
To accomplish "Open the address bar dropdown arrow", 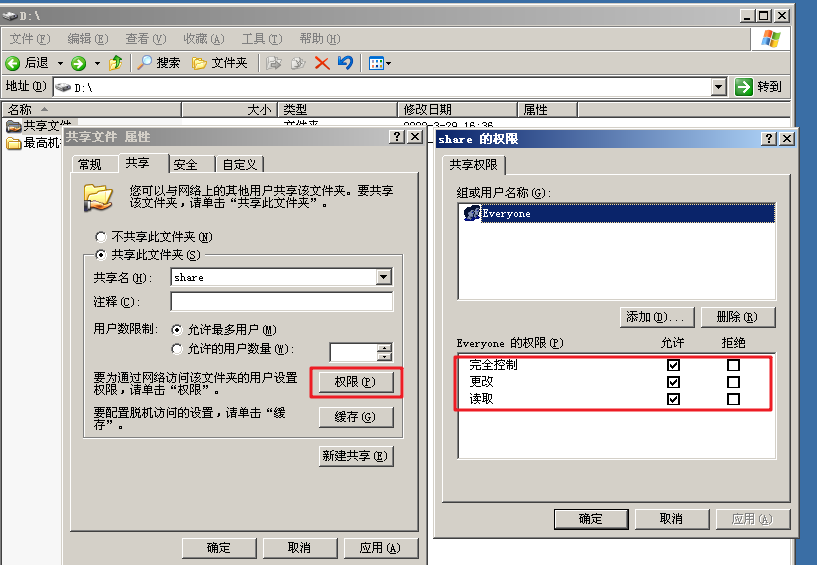I will 719,87.
